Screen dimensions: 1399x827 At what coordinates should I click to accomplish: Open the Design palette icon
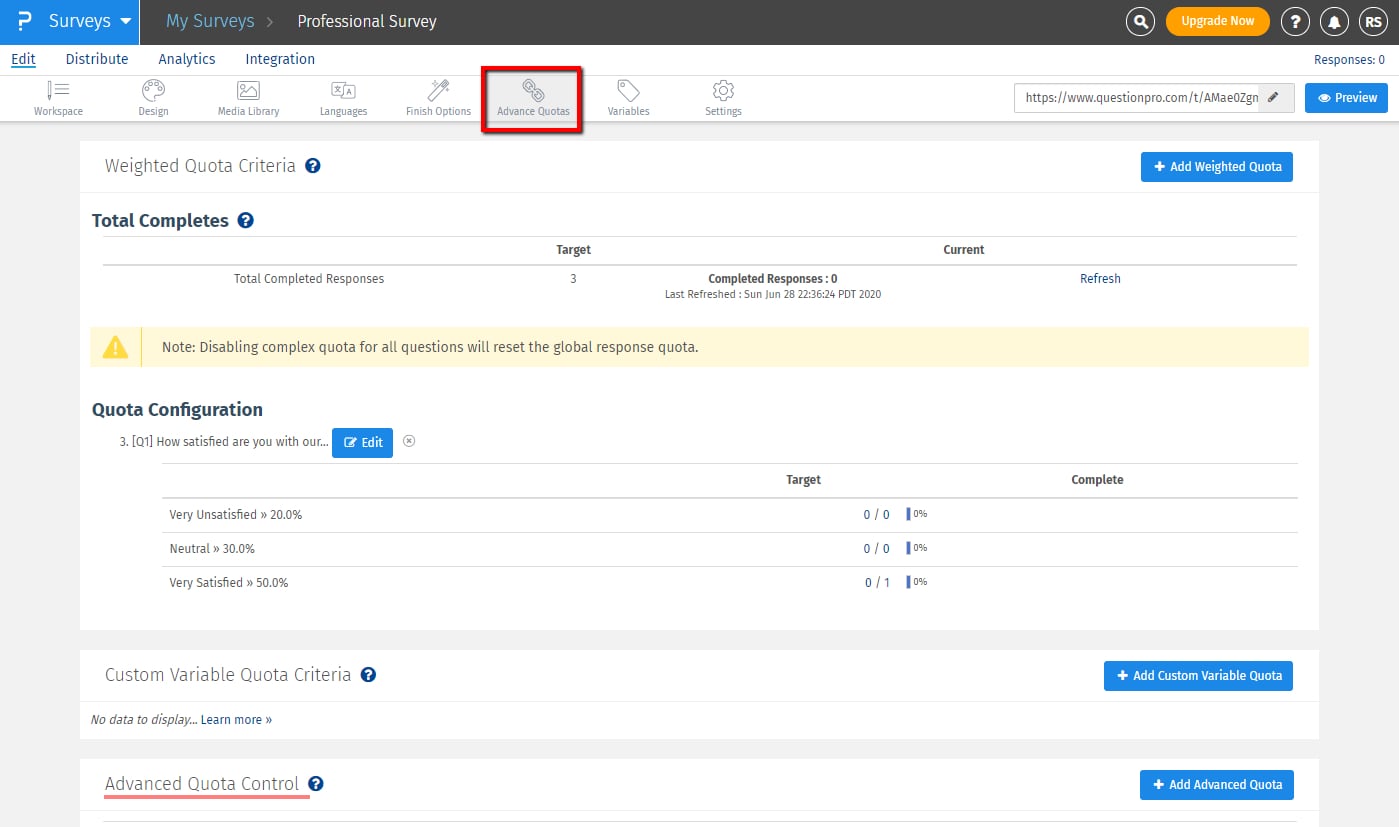click(x=153, y=91)
